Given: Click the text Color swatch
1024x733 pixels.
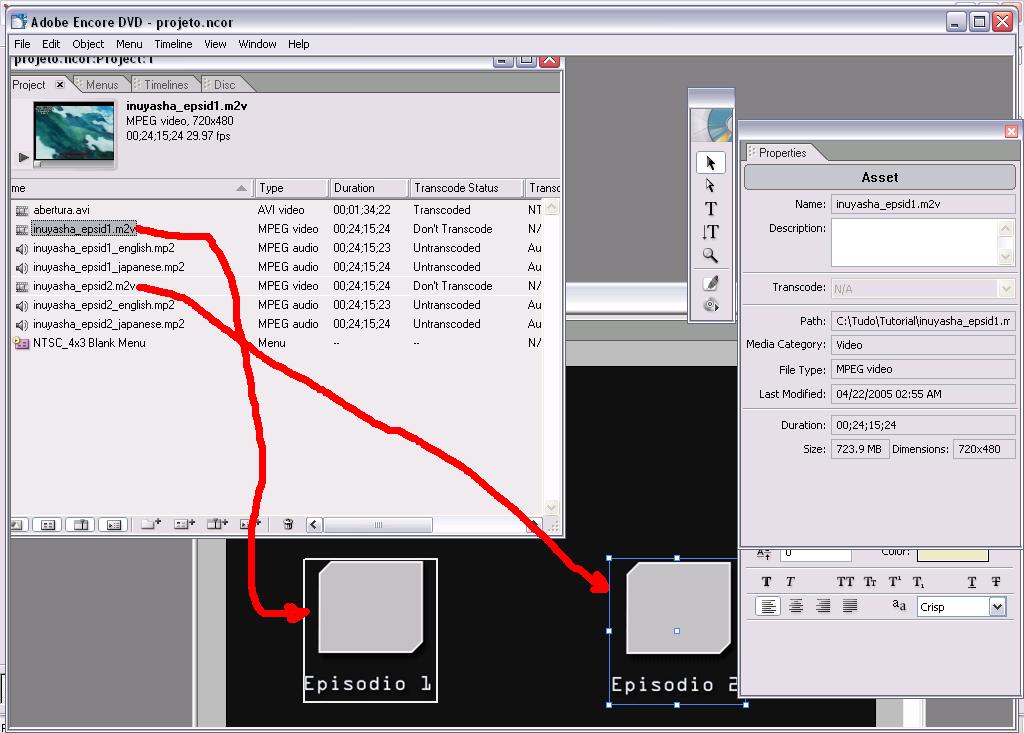Looking at the screenshot, I should click(x=952, y=554).
